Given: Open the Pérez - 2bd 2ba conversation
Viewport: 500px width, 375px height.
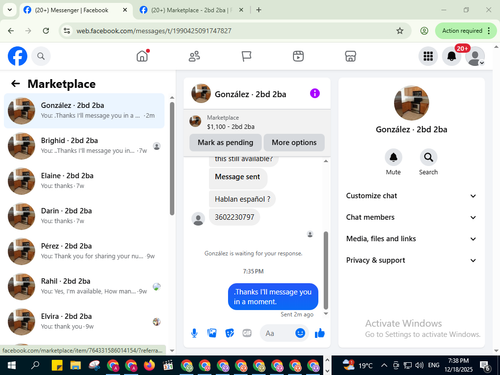Looking at the screenshot, I should click(84, 251).
